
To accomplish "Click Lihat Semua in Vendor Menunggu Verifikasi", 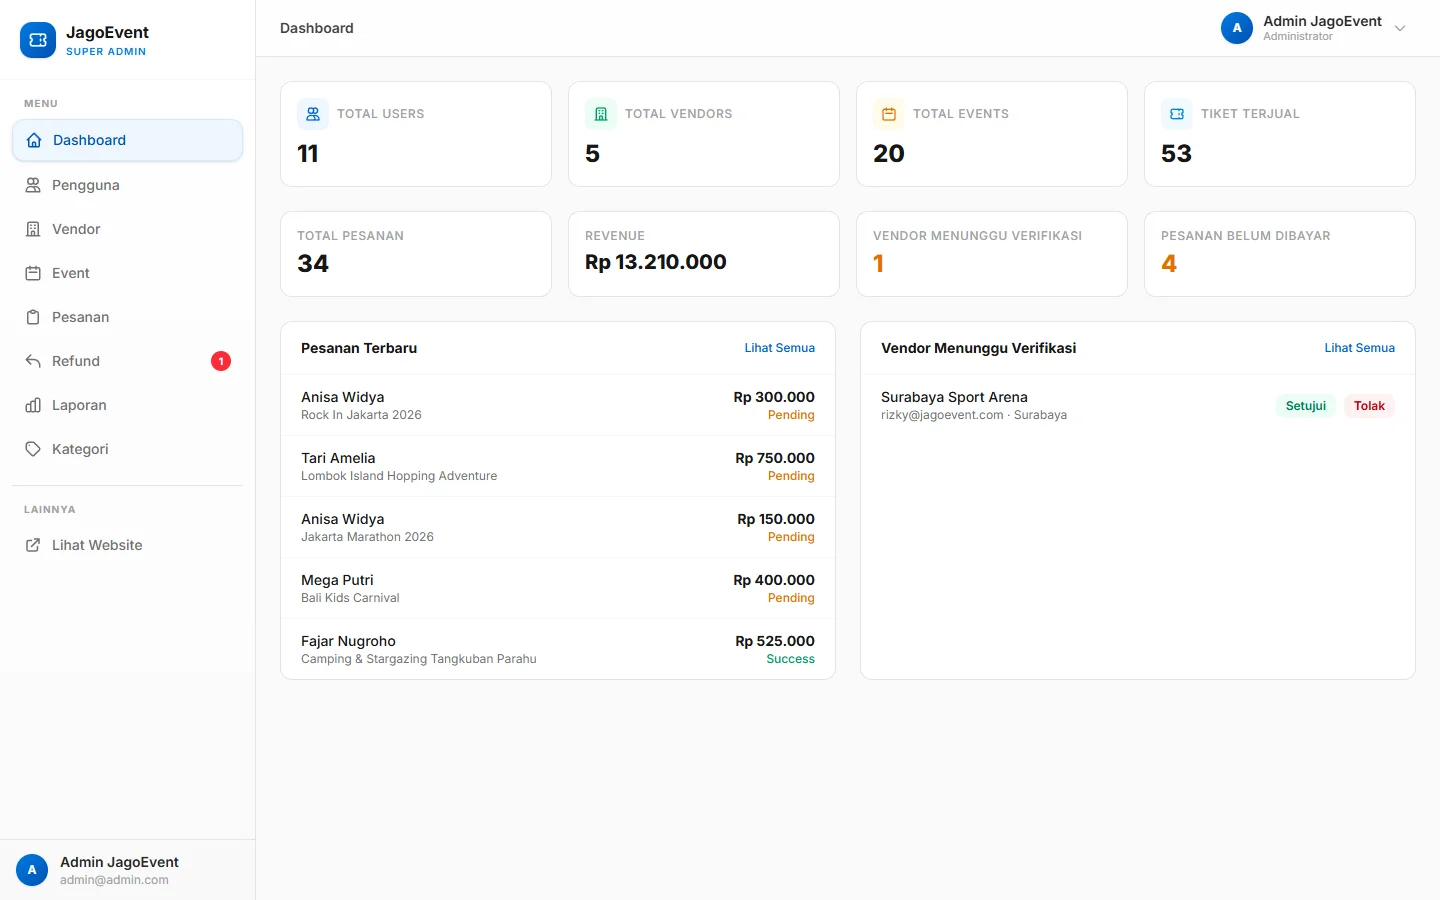I will point(1359,348).
